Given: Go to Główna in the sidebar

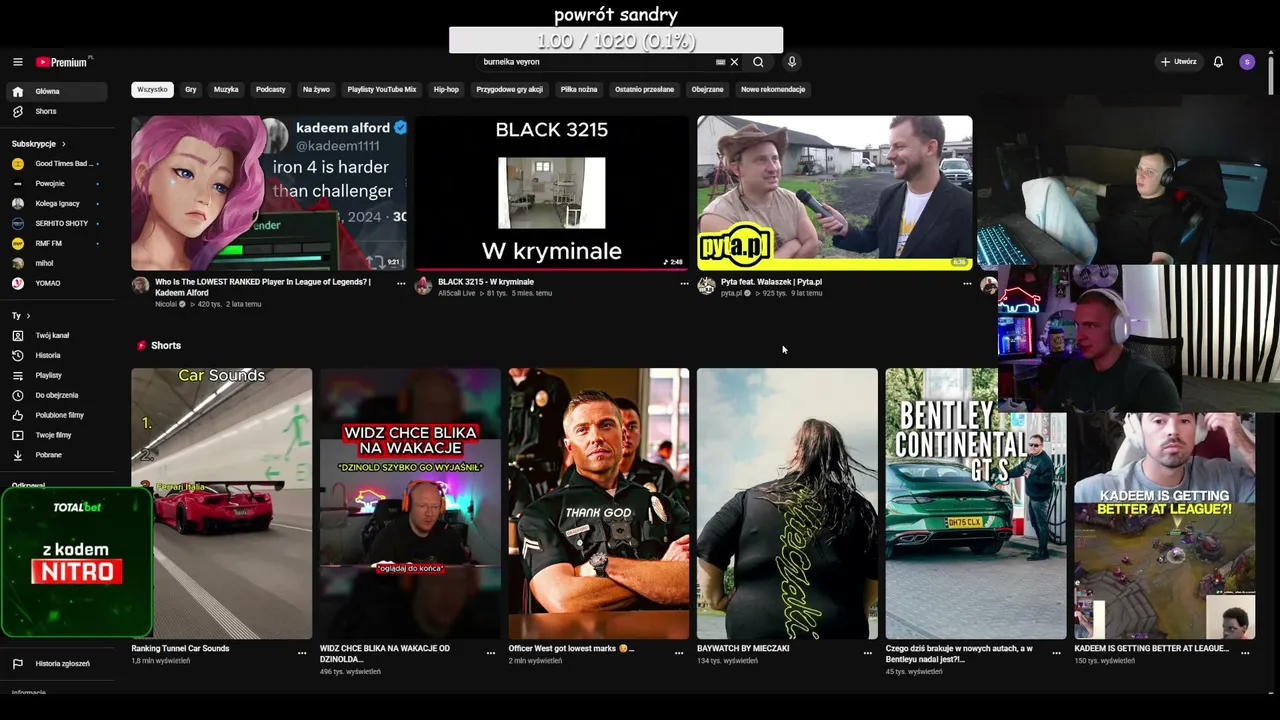Looking at the screenshot, I should point(57,91).
